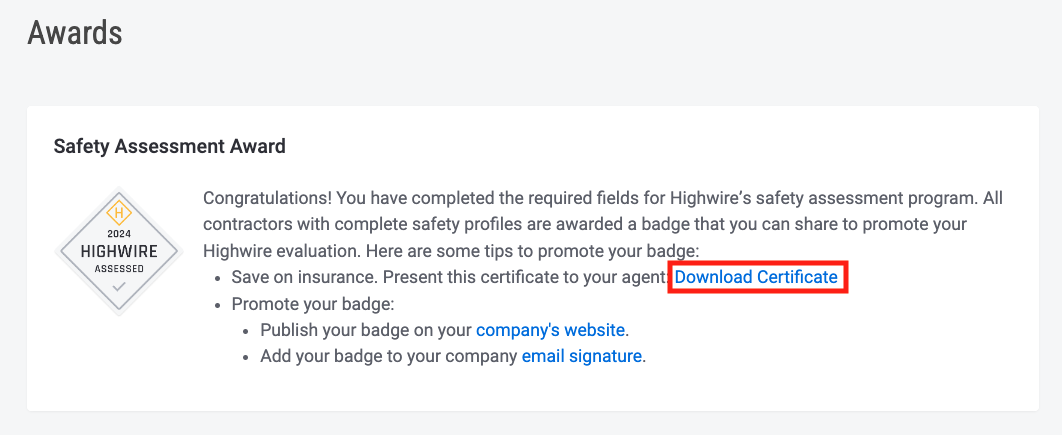1062x435 pixels.
Task: Open the company's website link
Action: (550, 330)
